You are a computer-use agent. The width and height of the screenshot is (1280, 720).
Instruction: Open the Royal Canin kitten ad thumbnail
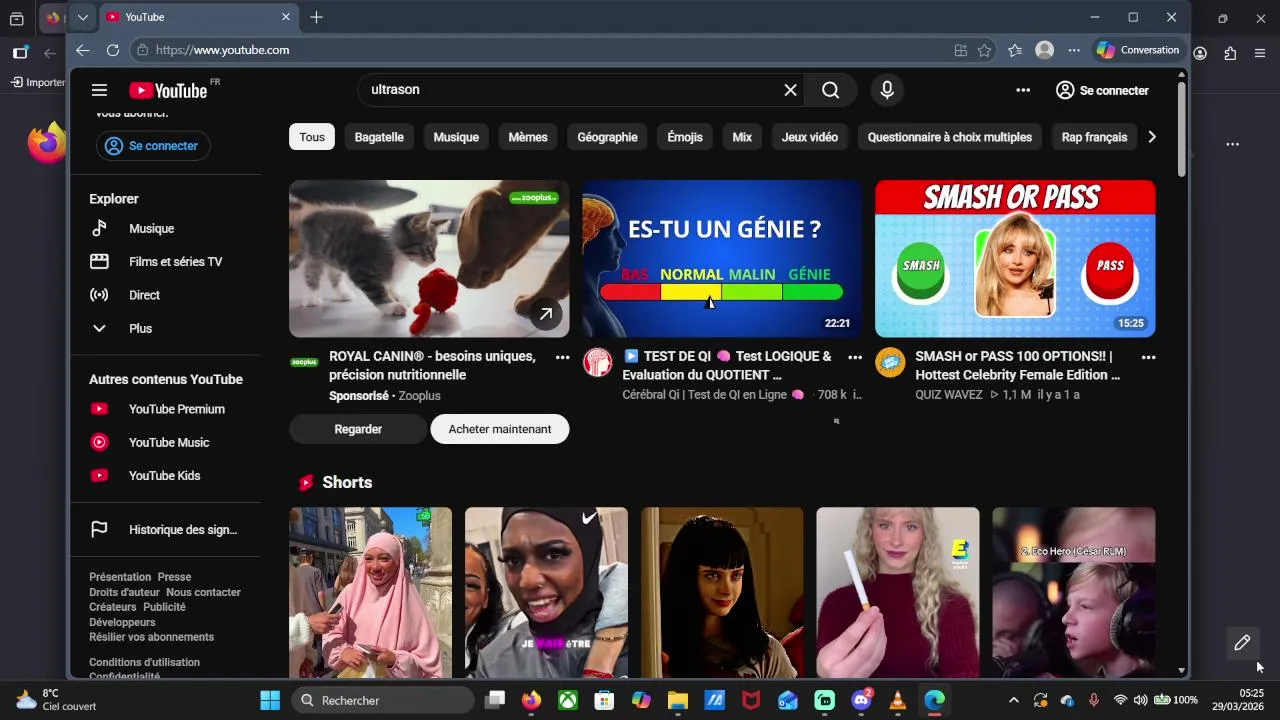coord(429,259)
